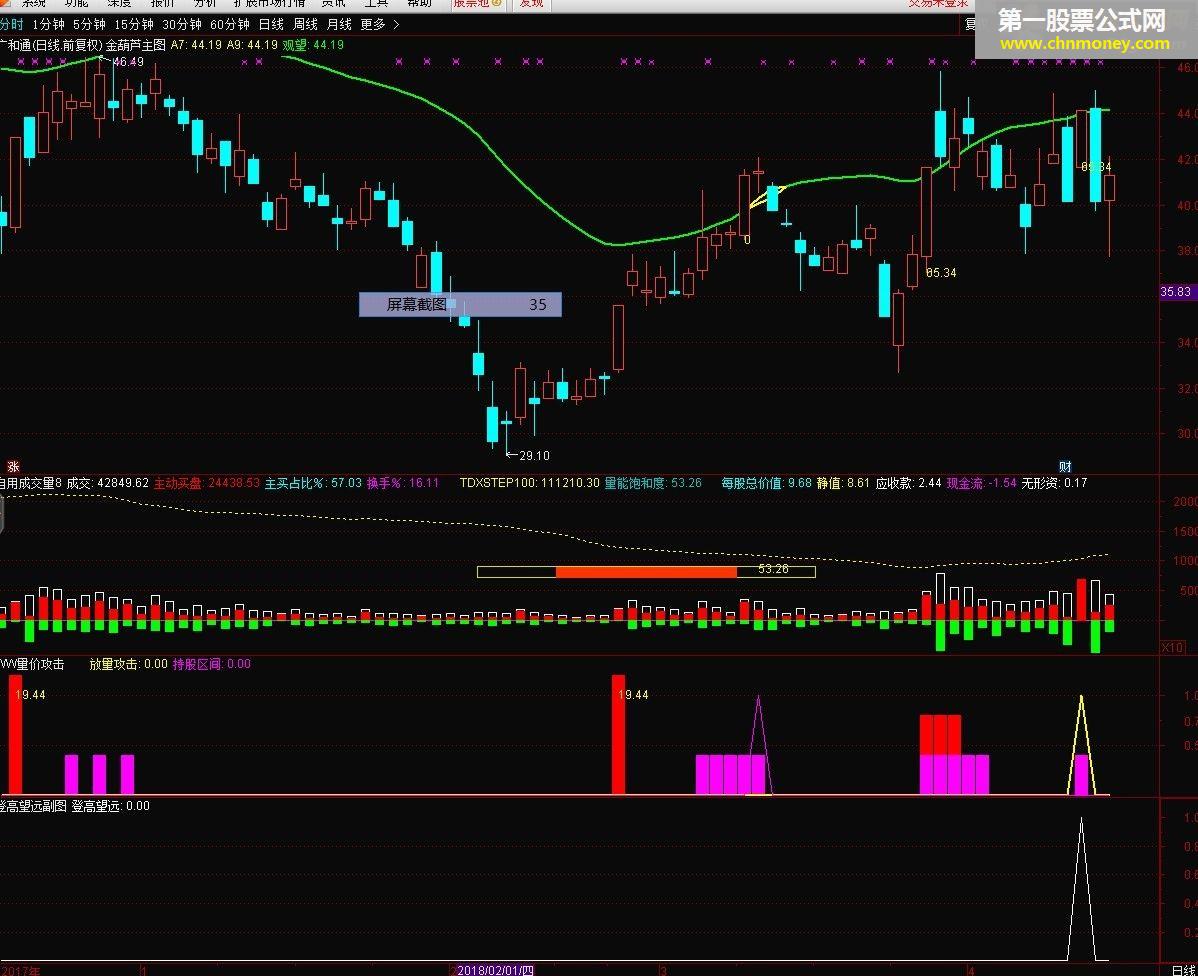This screenshot has height=976, width=1198.
Task: Select the 5分钟 period tab
Action: click(89, 24)
